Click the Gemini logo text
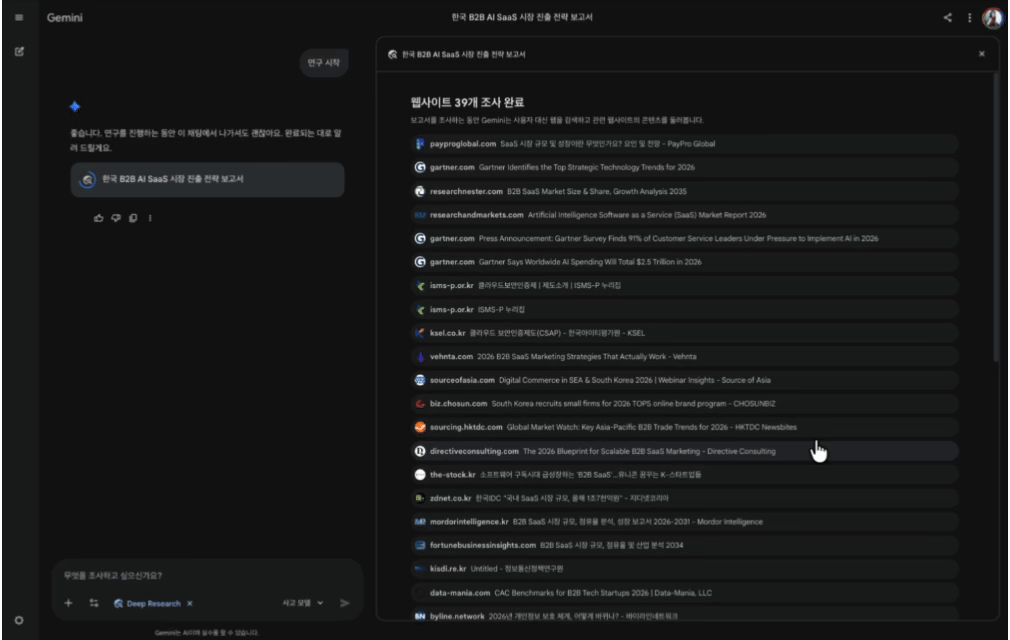The width and height of the screenshot is (1010, 640). tap(64, 17)
